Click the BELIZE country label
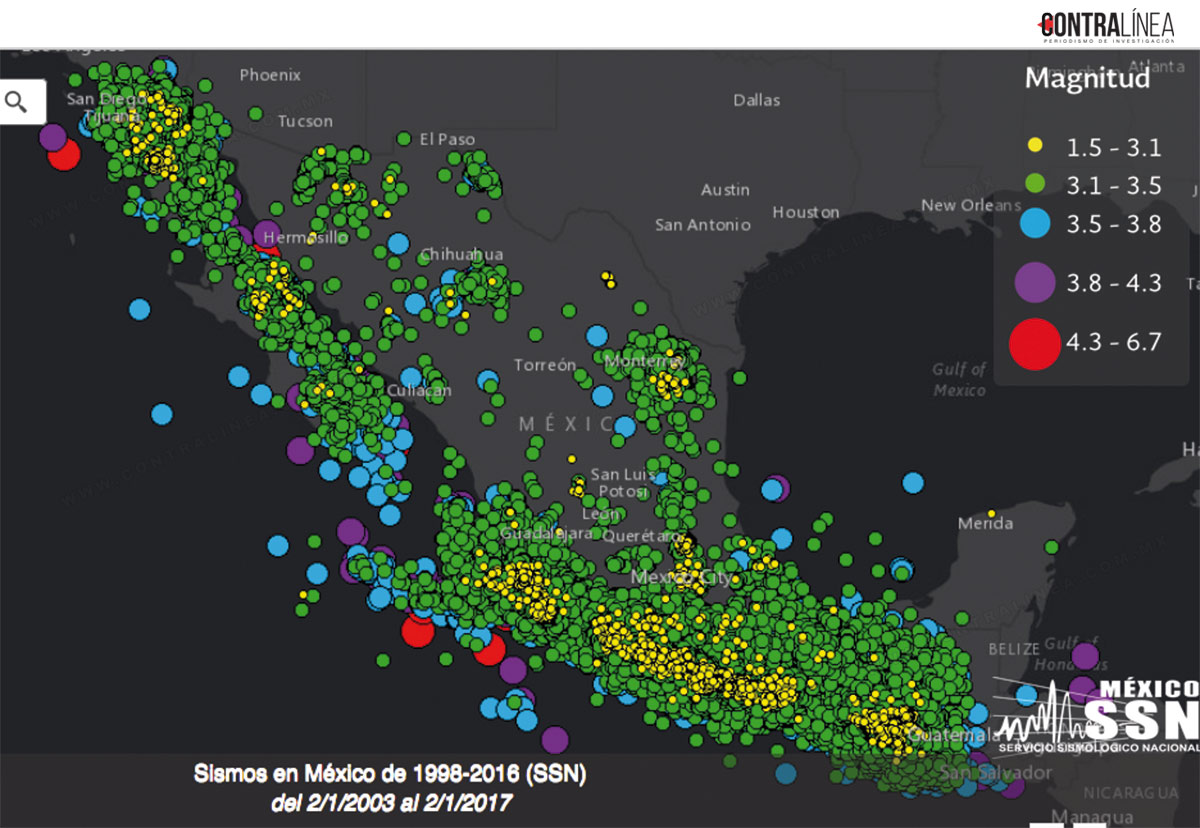 pos(1014,649)
